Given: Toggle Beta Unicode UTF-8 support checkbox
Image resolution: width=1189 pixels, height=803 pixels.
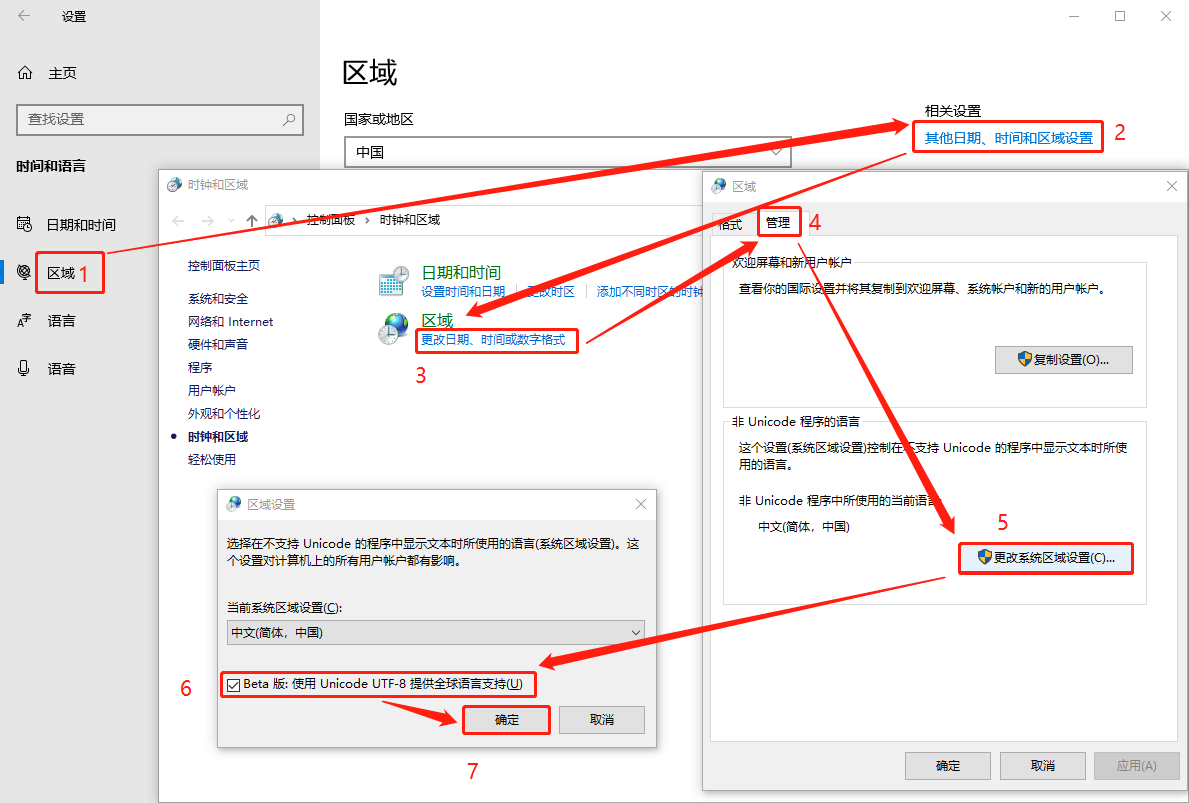Looking at the screenshot, I should pos(234,684).
